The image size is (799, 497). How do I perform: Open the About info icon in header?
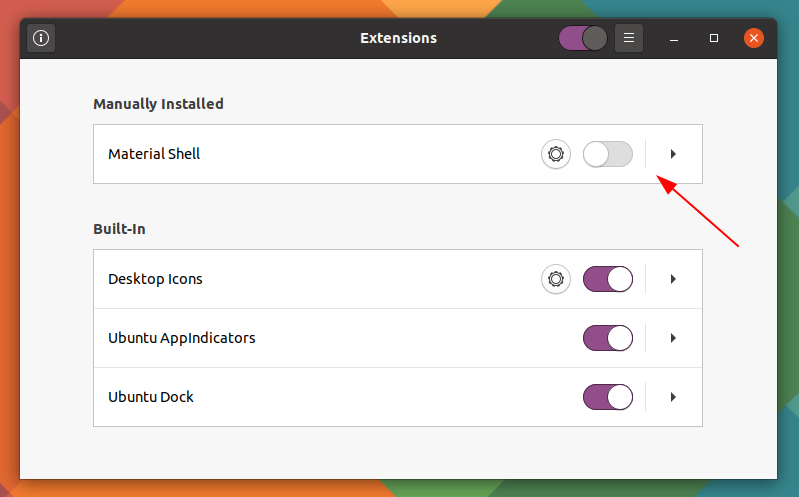[41, 39]
